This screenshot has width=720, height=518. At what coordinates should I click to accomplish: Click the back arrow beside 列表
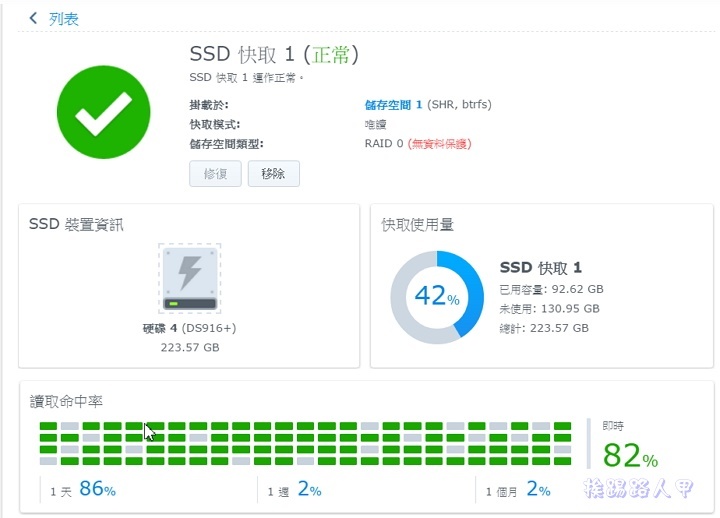[x=34, y=18]
